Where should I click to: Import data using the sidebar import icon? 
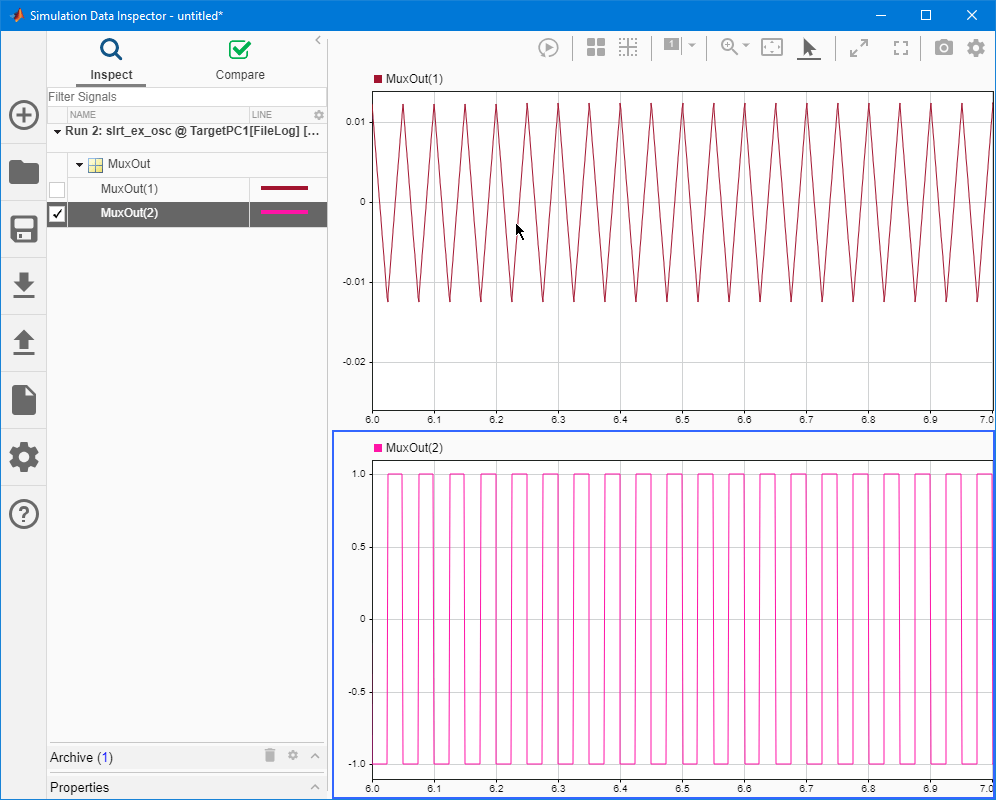[x=23, y=286]
